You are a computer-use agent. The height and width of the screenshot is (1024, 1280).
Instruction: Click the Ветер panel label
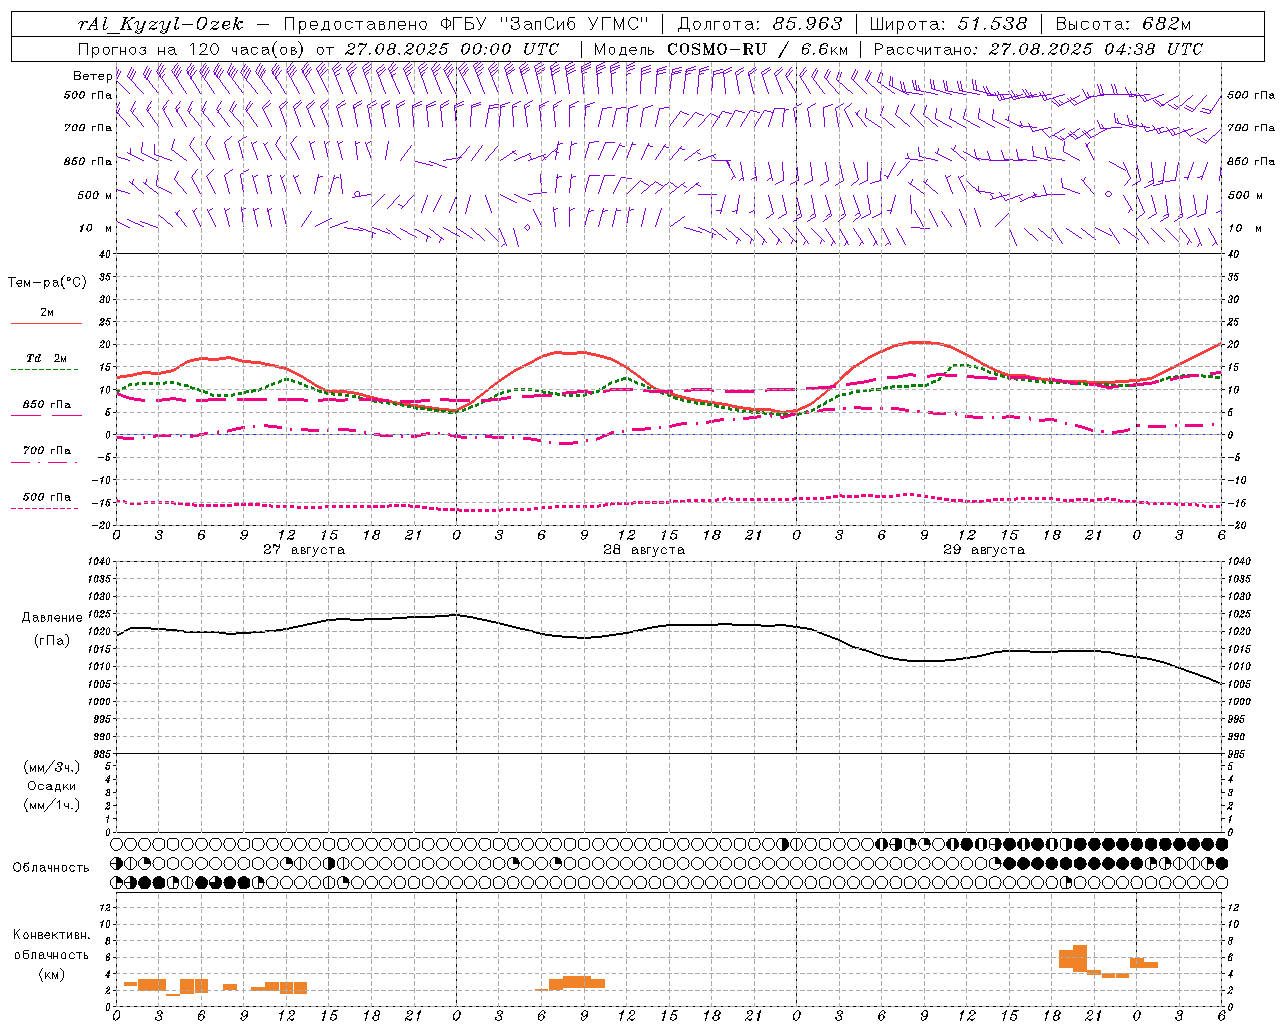click(x=92, y=76)
